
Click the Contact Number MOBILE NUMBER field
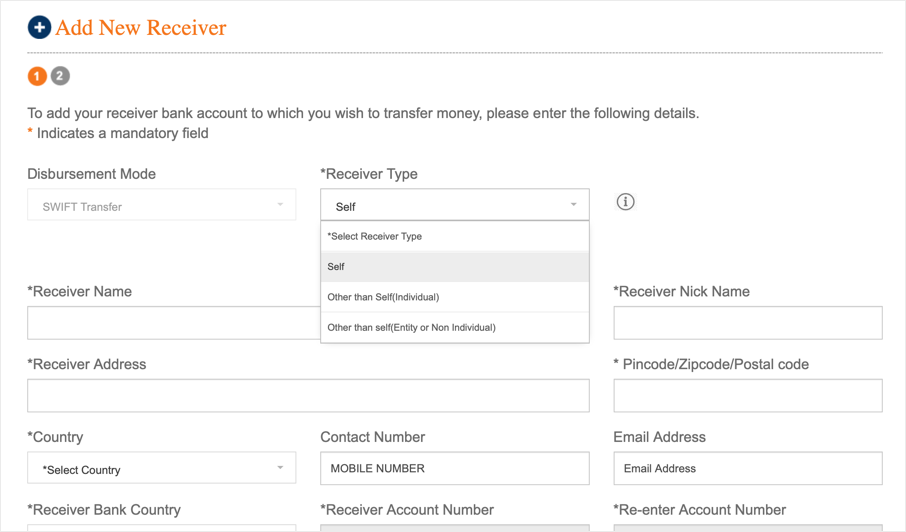454,468
